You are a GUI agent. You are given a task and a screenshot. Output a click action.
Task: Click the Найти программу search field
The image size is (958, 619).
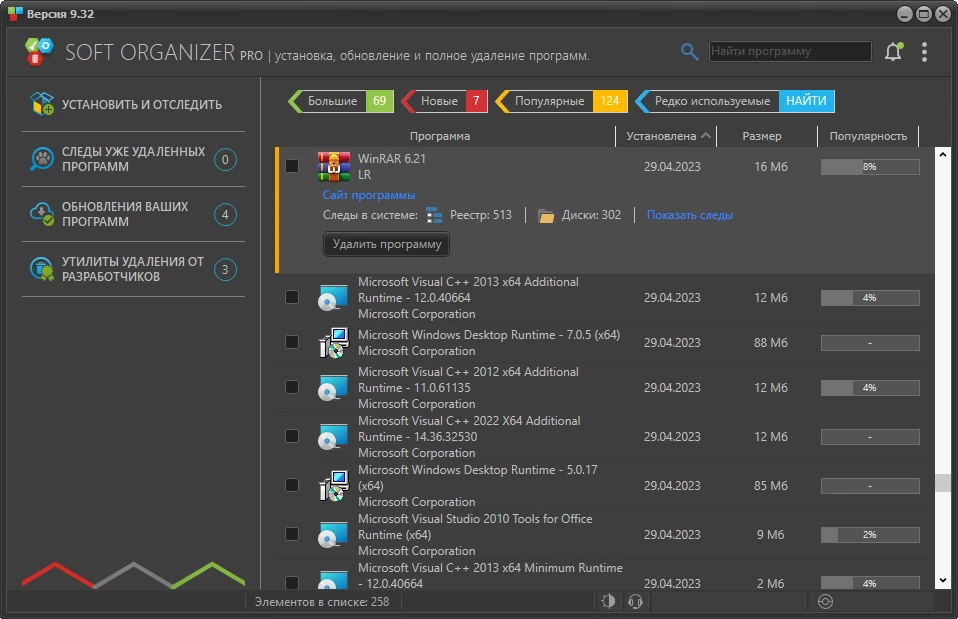click(x=790, y=51)
